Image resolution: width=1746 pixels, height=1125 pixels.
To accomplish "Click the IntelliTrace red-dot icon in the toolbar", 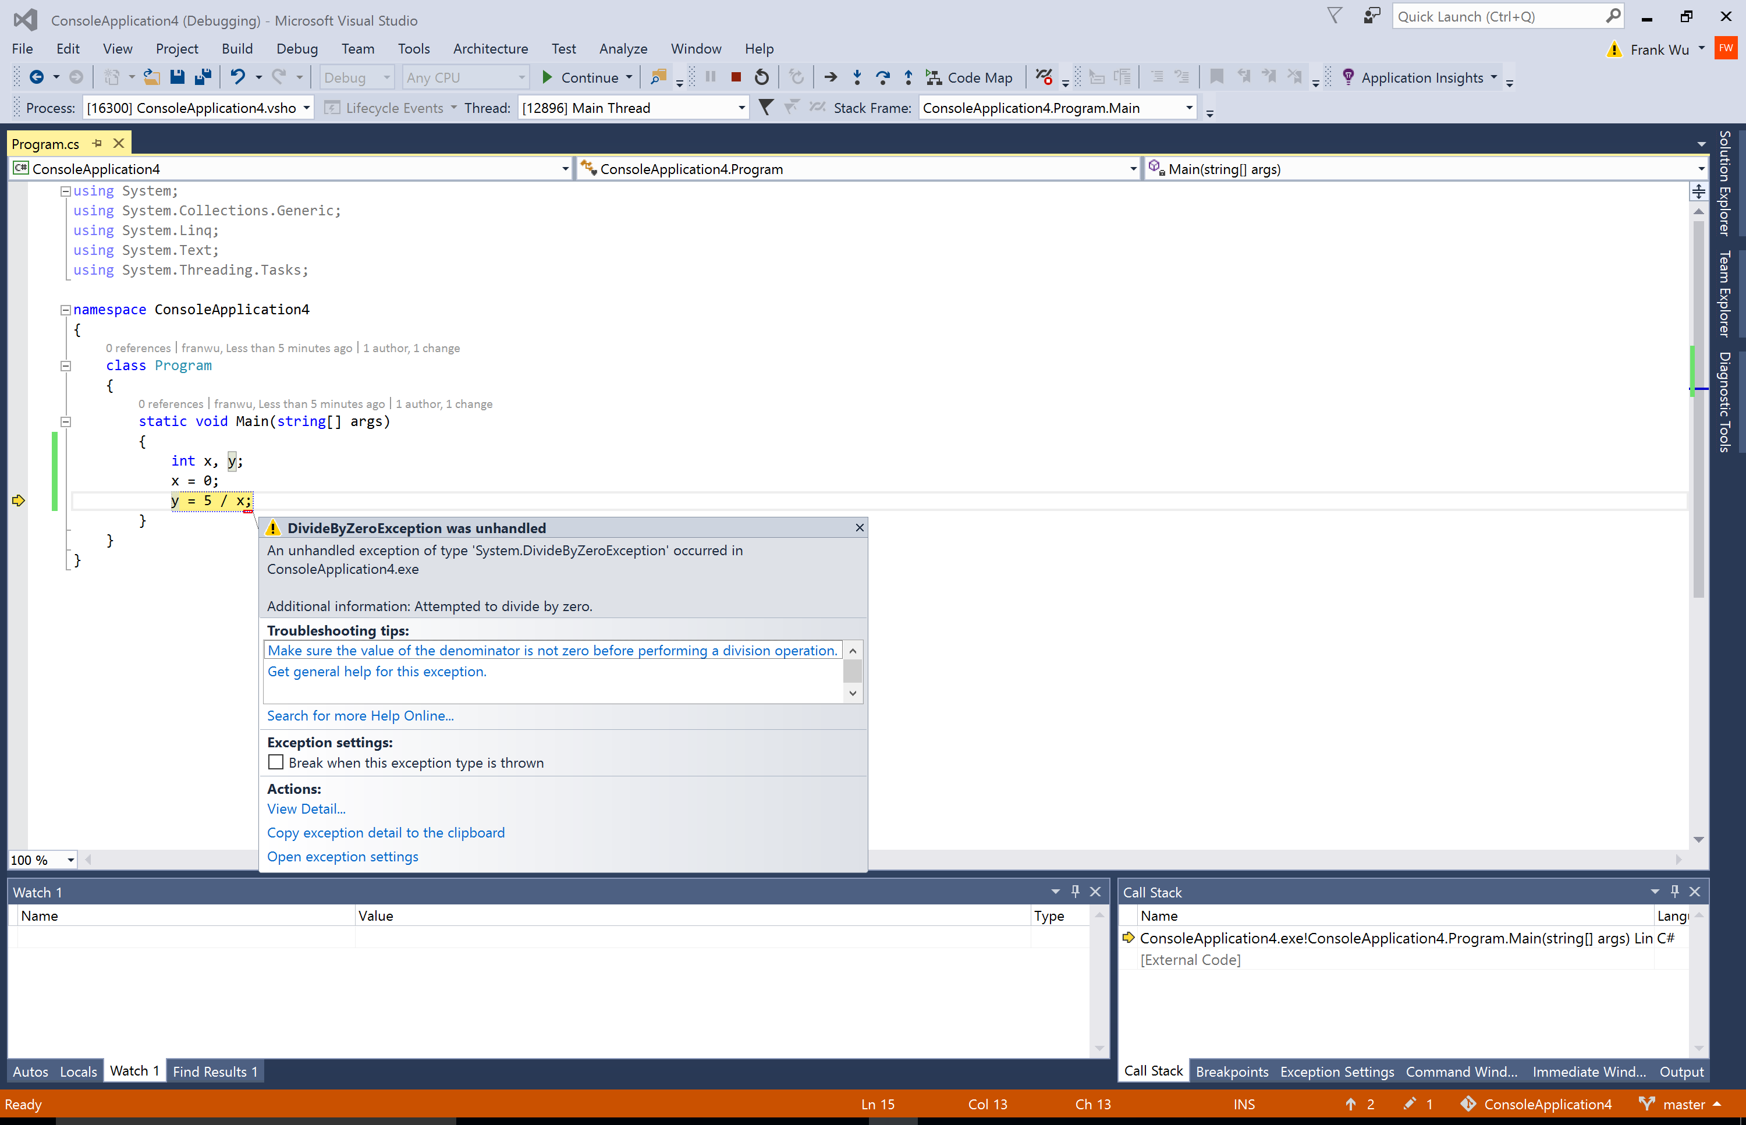I will pyautogui.click(x=1044, y=77).
